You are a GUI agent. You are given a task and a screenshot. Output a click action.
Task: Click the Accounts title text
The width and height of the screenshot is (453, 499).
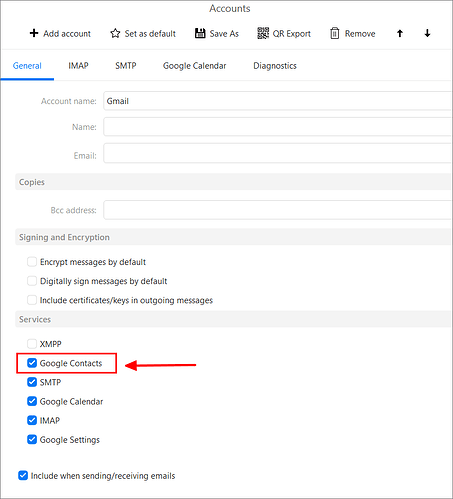[230, 8]
